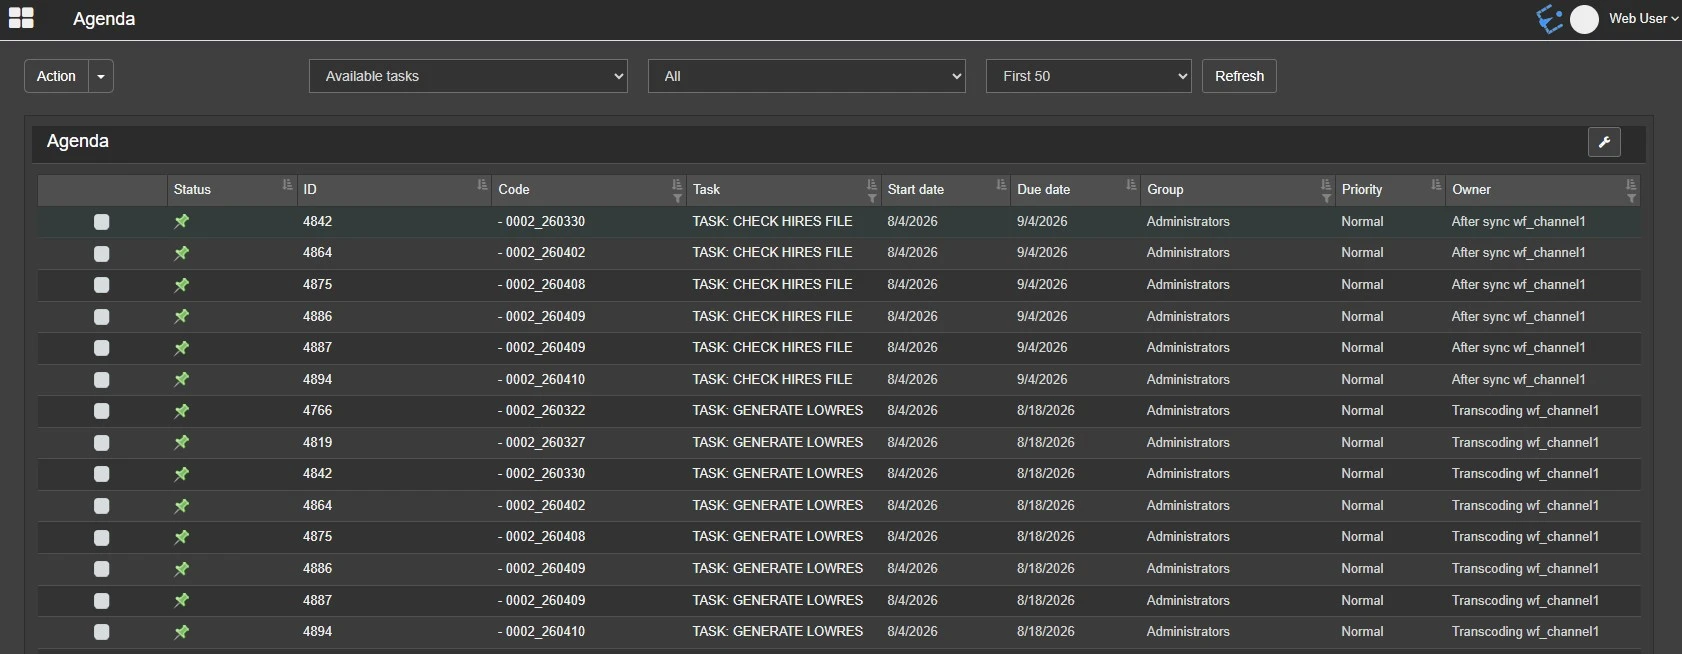Select checkbox for ID 4842 GENERATE LOWRES

click(102, 474)
